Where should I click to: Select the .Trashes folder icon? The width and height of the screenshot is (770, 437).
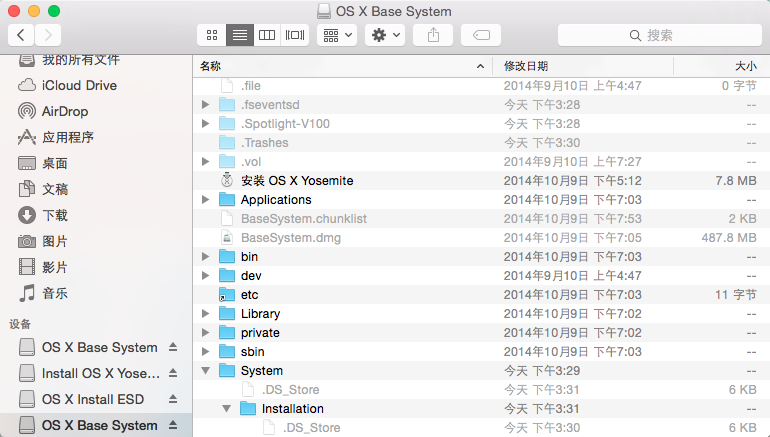227,142
